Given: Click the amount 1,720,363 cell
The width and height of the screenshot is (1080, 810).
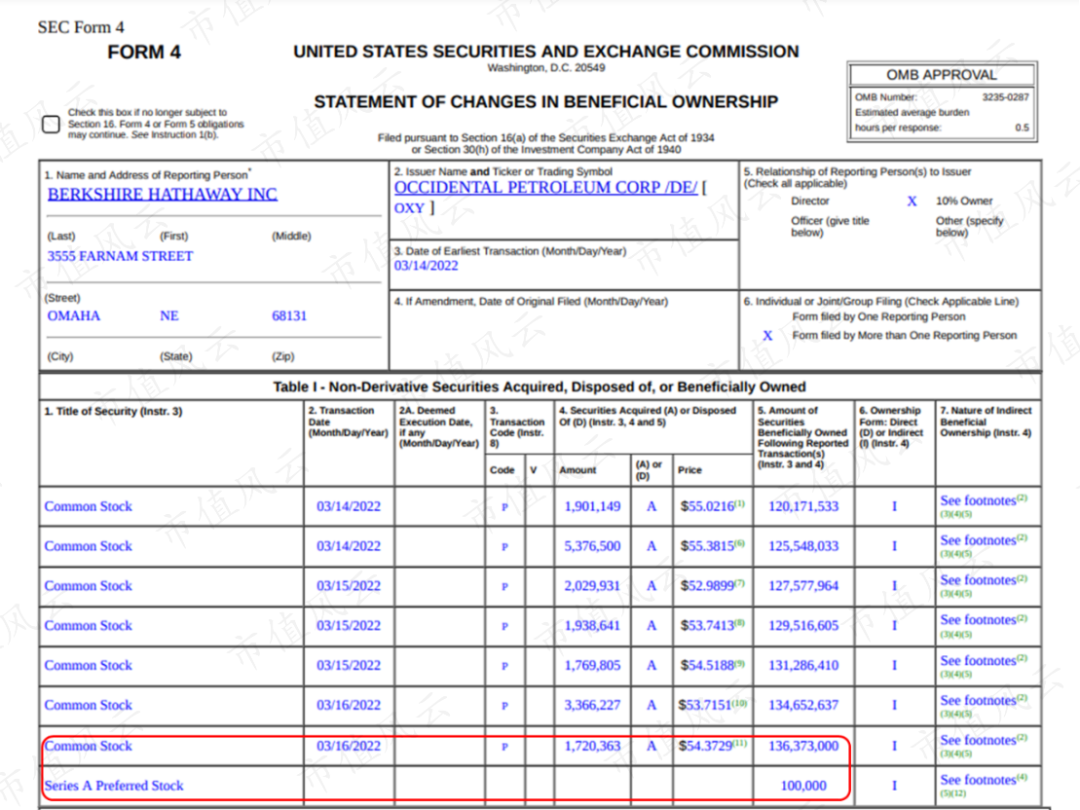Looking at the screenshot, I should 592,746.
